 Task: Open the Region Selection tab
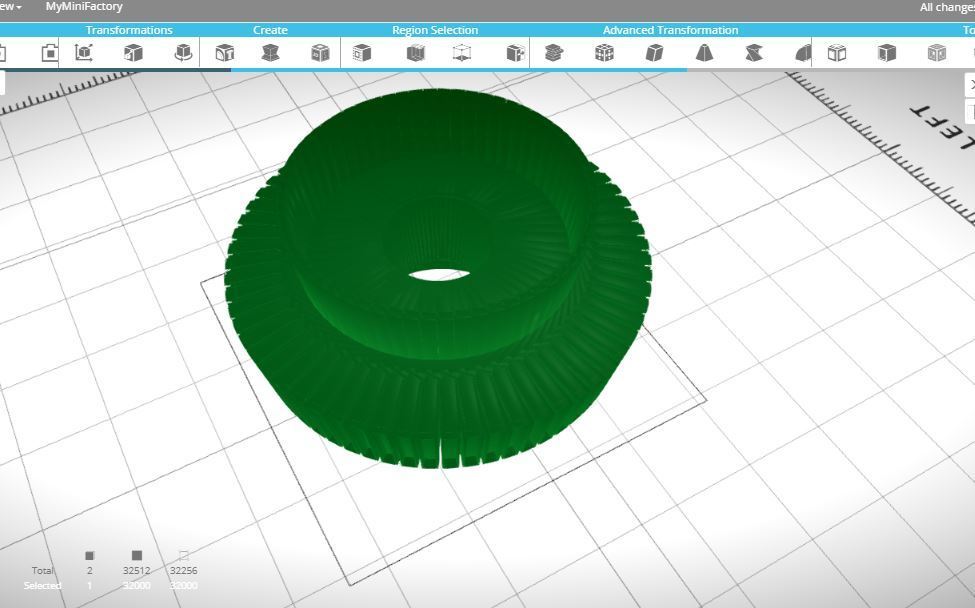pyautogui.click(x=435, y=30)
